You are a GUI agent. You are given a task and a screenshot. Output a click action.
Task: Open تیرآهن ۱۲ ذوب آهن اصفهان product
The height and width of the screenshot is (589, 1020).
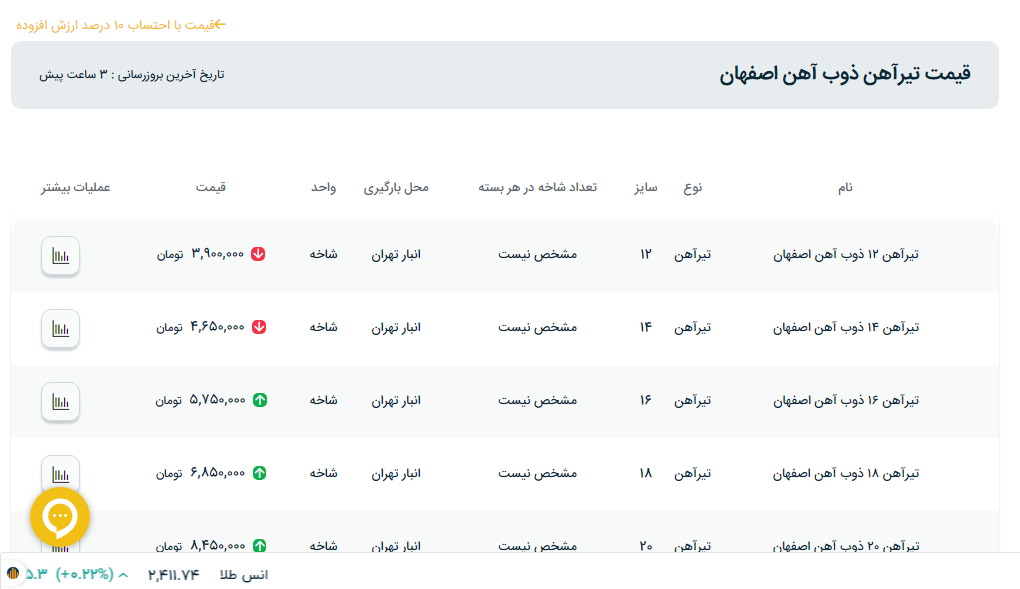[845, 255]
